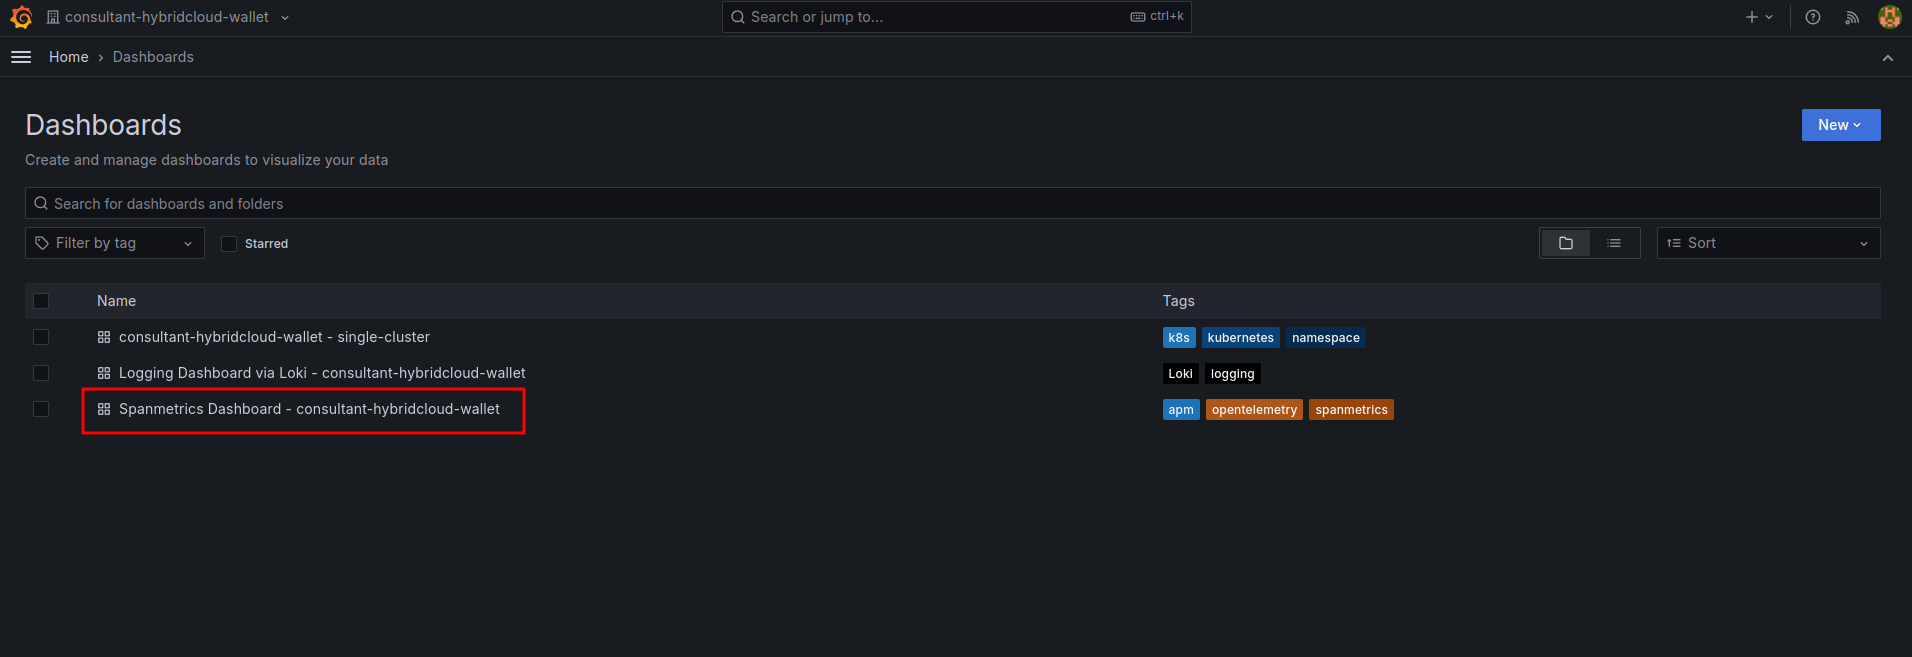Image resolution: width=1912 pixels, height=657 pixels.
Task: Toggle the hamburger navigation menu
Action: click(x=21, y=57)
